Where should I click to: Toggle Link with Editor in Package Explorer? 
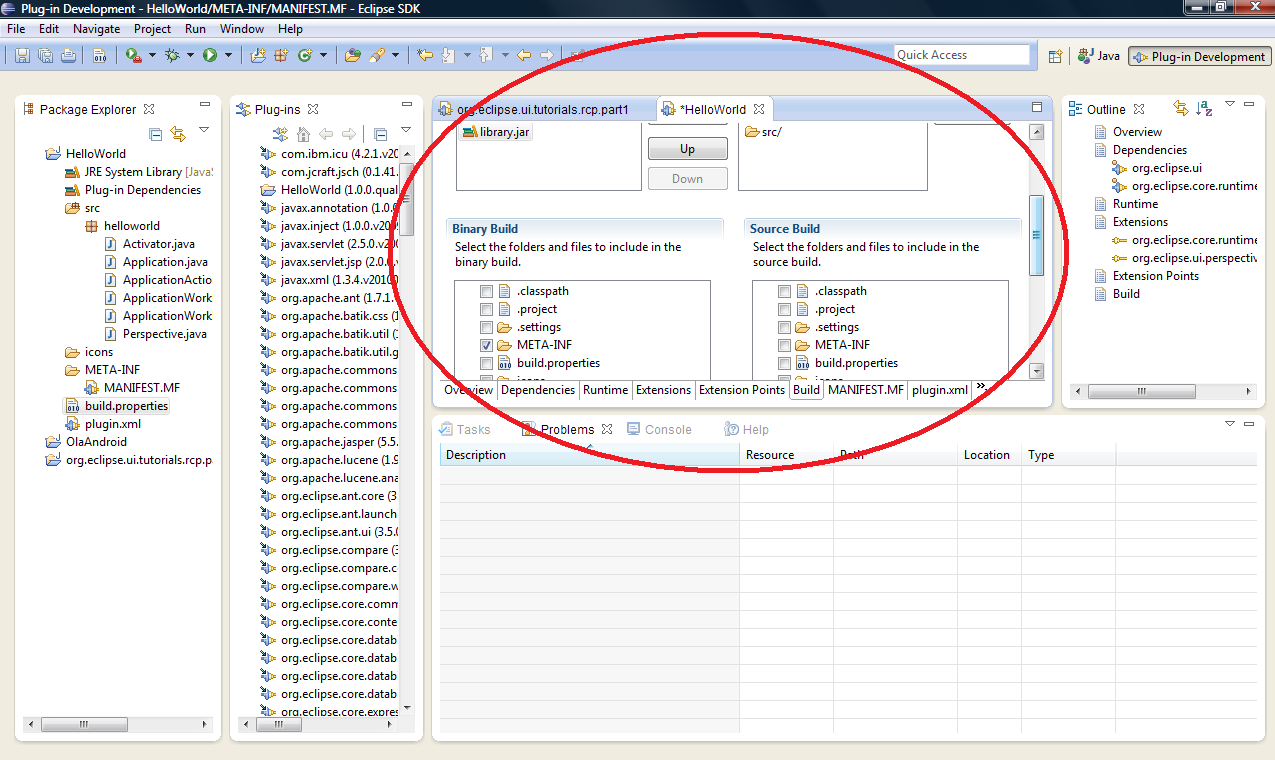pyautogui.click(x=178, y=133)
